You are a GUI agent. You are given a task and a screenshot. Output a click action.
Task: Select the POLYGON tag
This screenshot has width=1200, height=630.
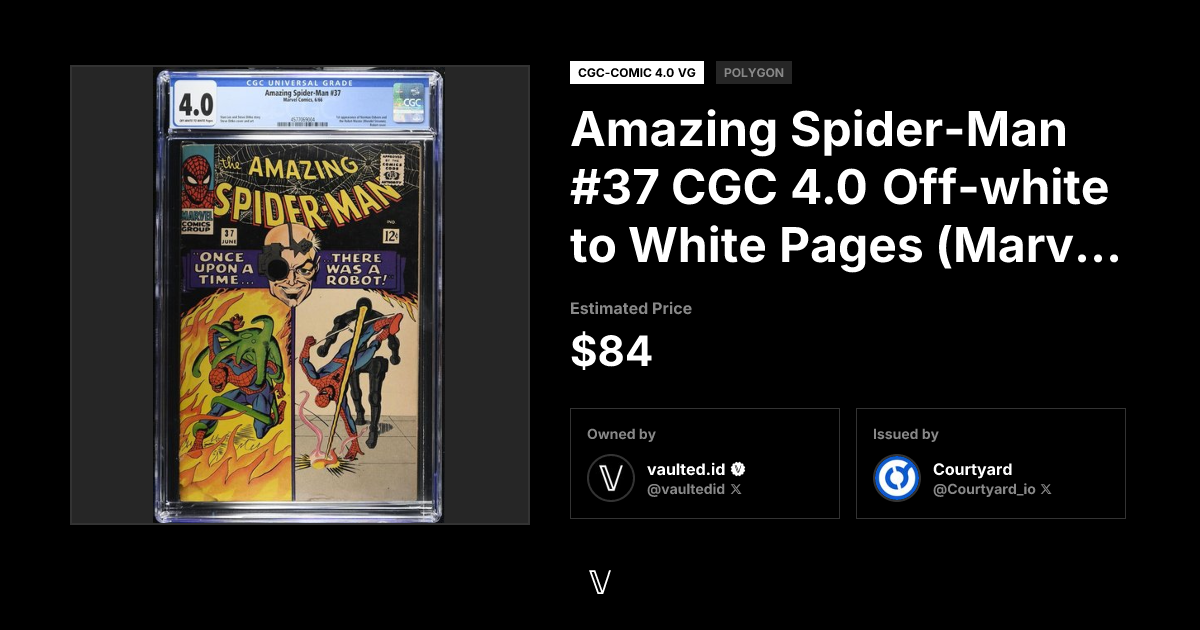pos(754,73)
